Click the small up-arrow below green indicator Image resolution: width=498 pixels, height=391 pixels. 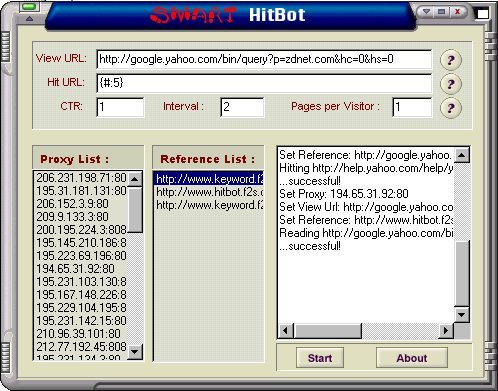[x=29, y=19]
